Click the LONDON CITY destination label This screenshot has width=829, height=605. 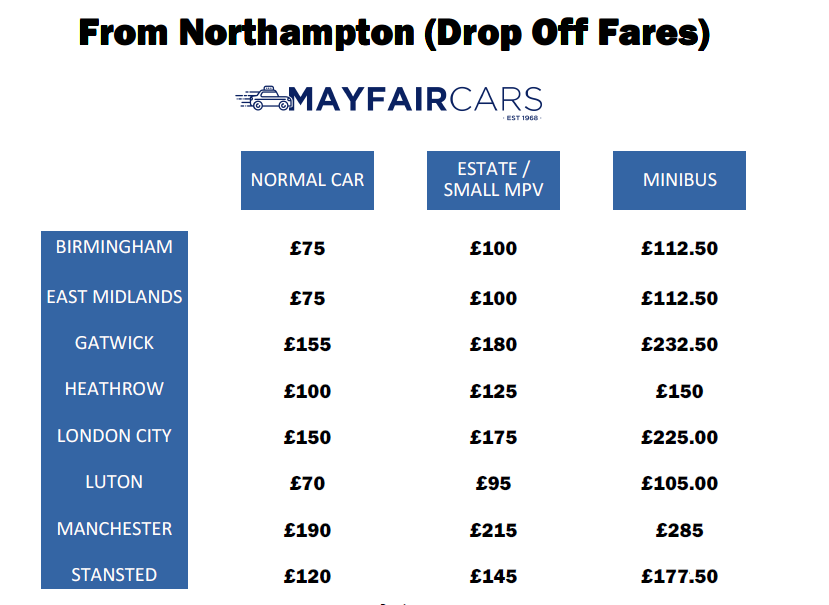114,436
